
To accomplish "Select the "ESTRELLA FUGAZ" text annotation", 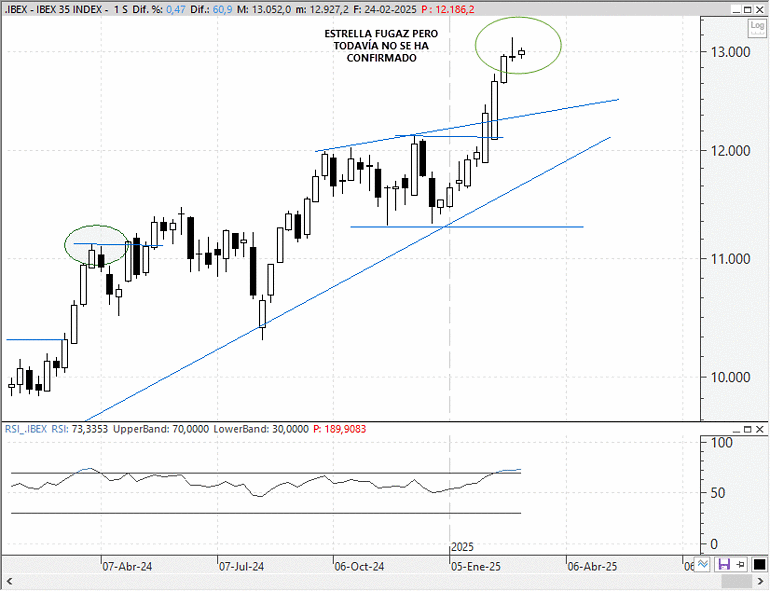I will pos(381,46).
